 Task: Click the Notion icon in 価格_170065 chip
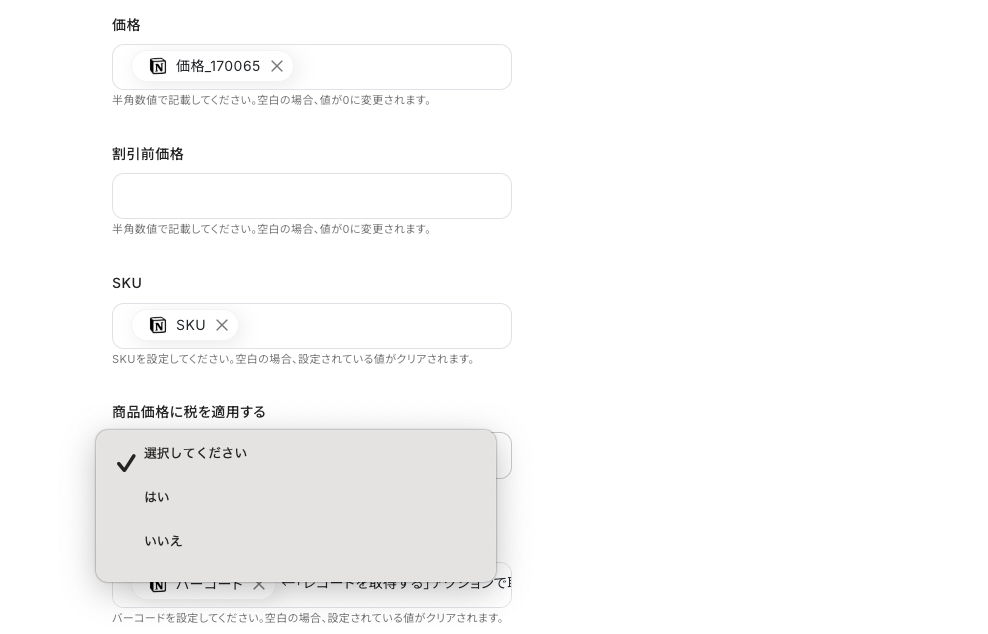(x=158, y=66)
